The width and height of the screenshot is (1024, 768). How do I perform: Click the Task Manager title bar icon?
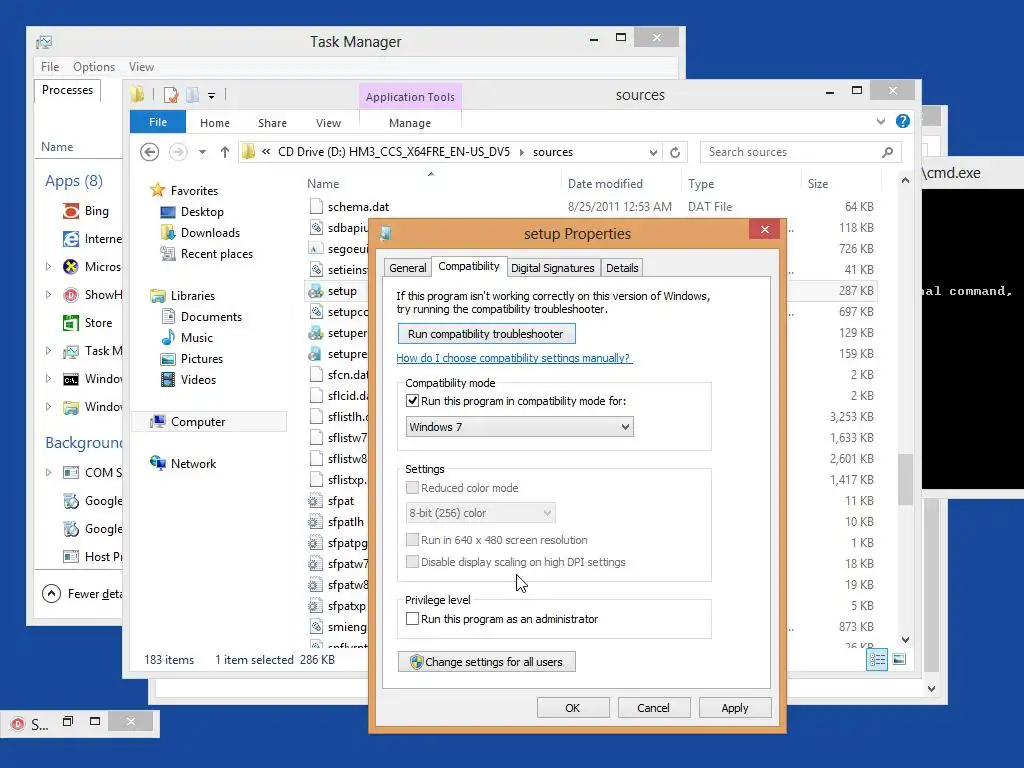coord(44,42)
